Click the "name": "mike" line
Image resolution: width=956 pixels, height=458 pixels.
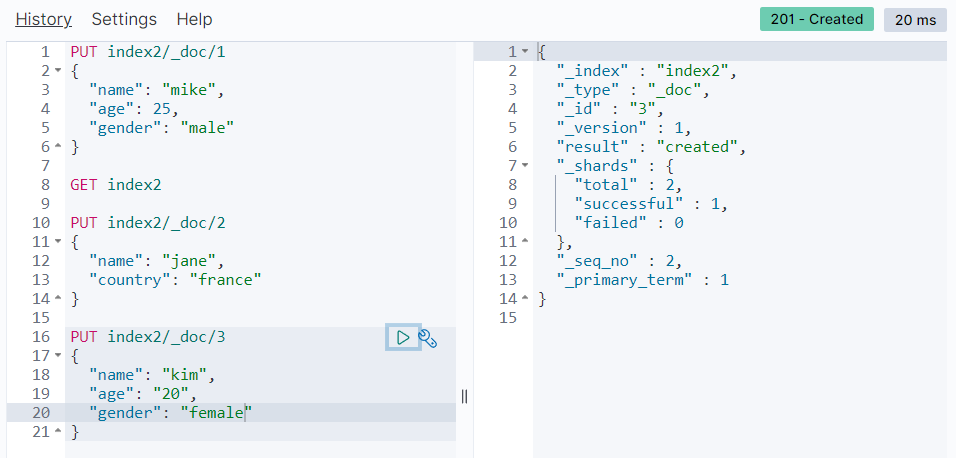pos(157,90)
